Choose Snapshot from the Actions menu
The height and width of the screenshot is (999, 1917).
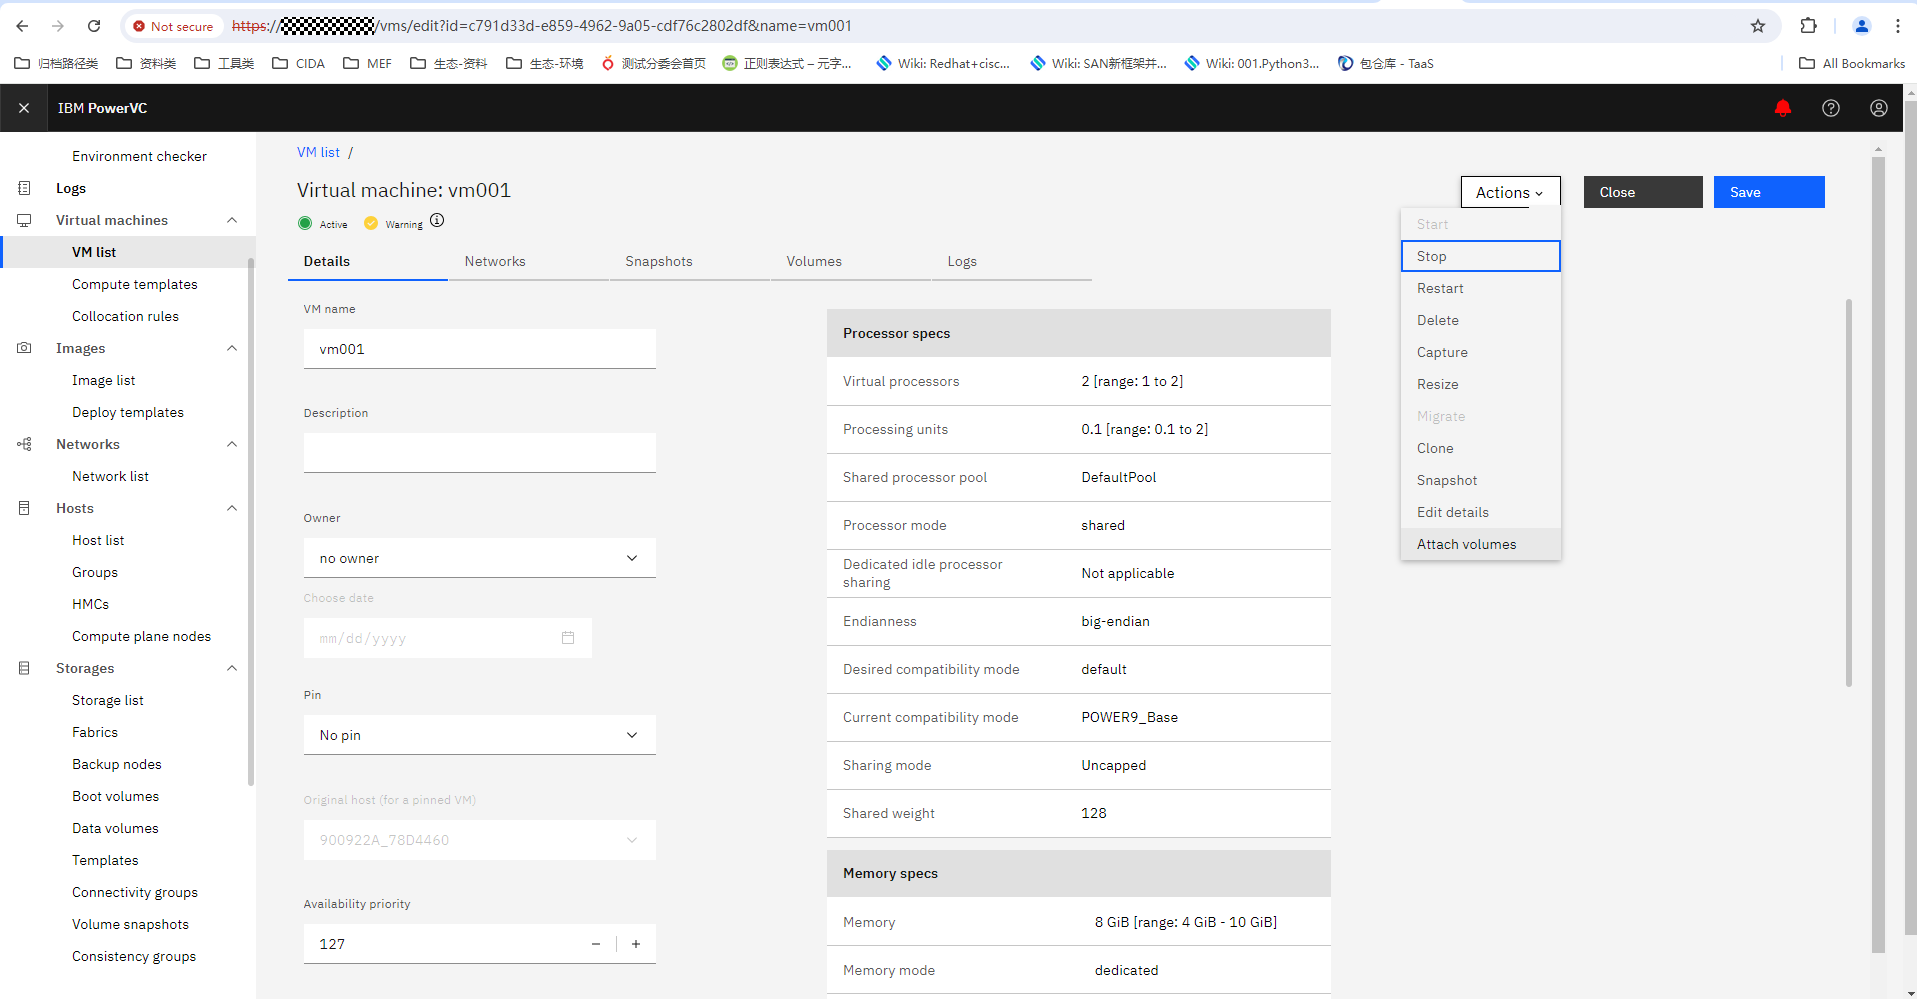(1480, 480)
